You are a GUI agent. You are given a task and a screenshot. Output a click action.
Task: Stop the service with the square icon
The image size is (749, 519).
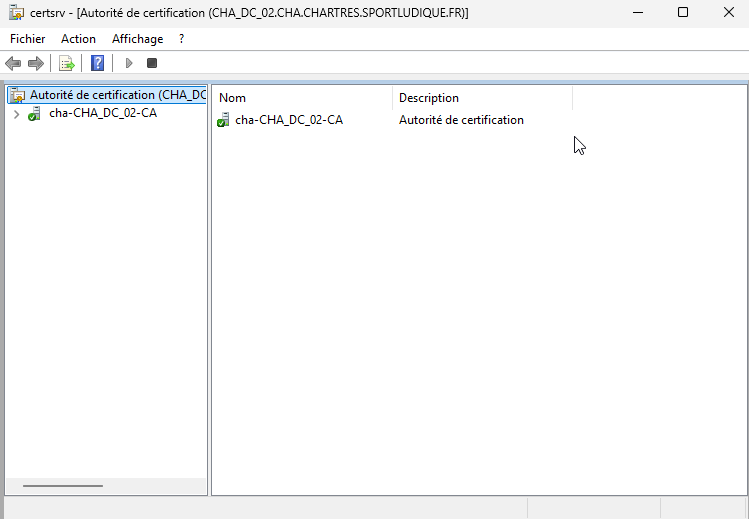152,63
